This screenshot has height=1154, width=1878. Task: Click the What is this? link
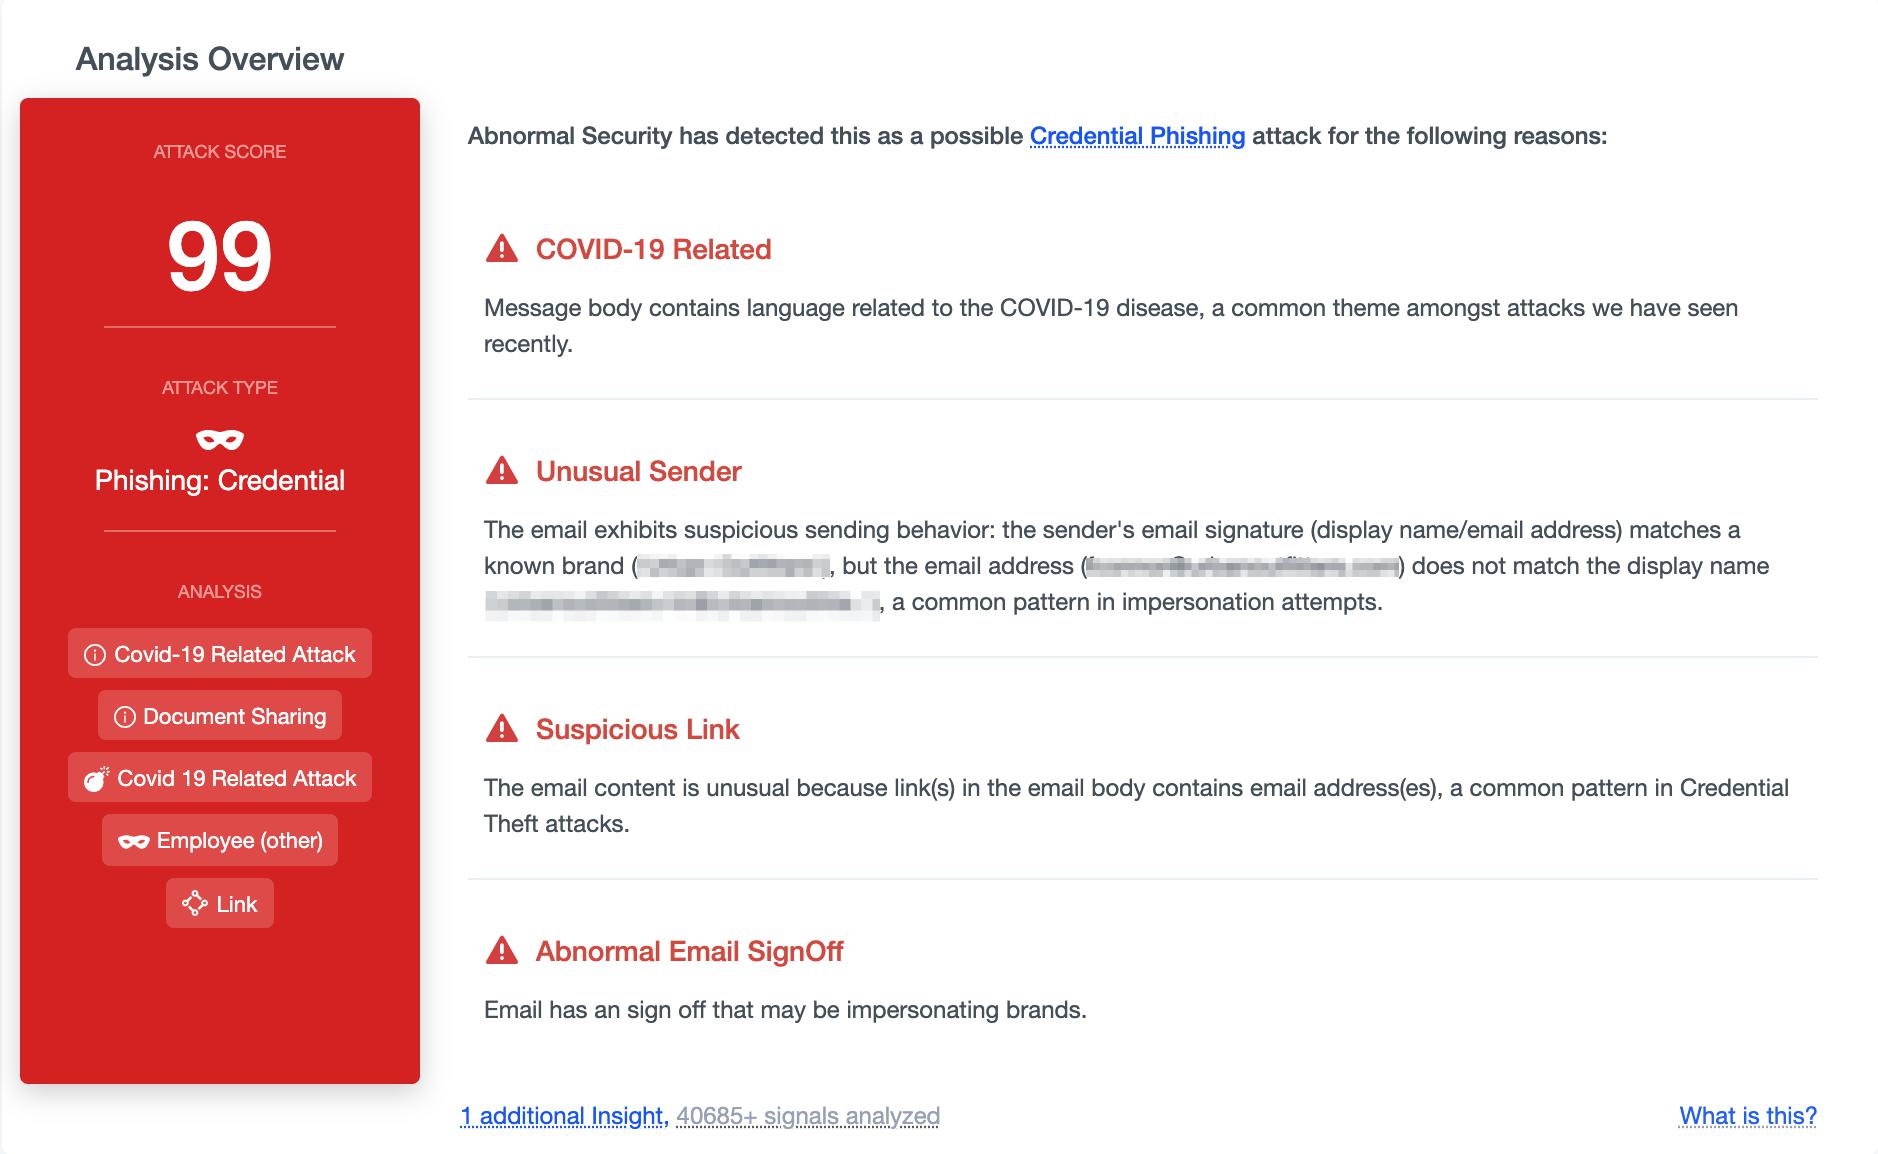point(1747,1116)
